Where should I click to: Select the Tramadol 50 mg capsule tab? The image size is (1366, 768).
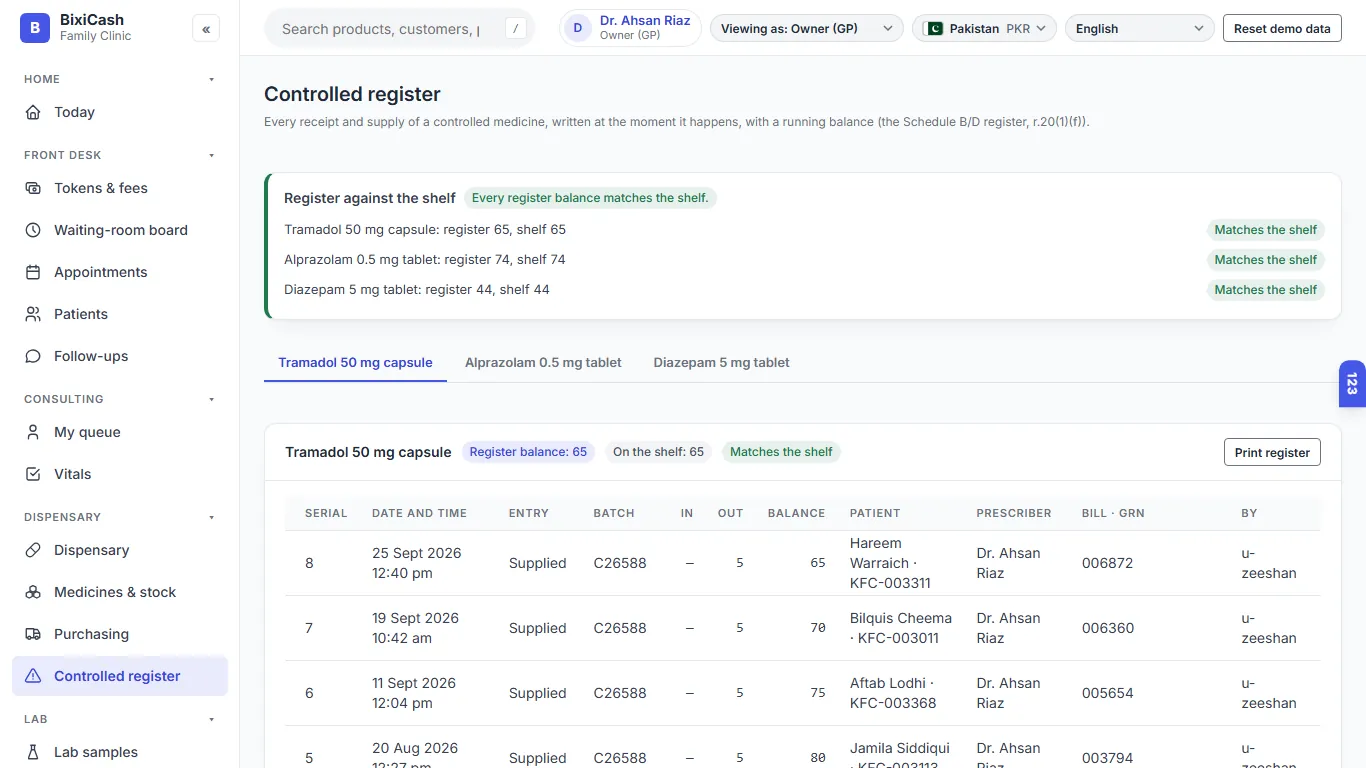(355, 362)
